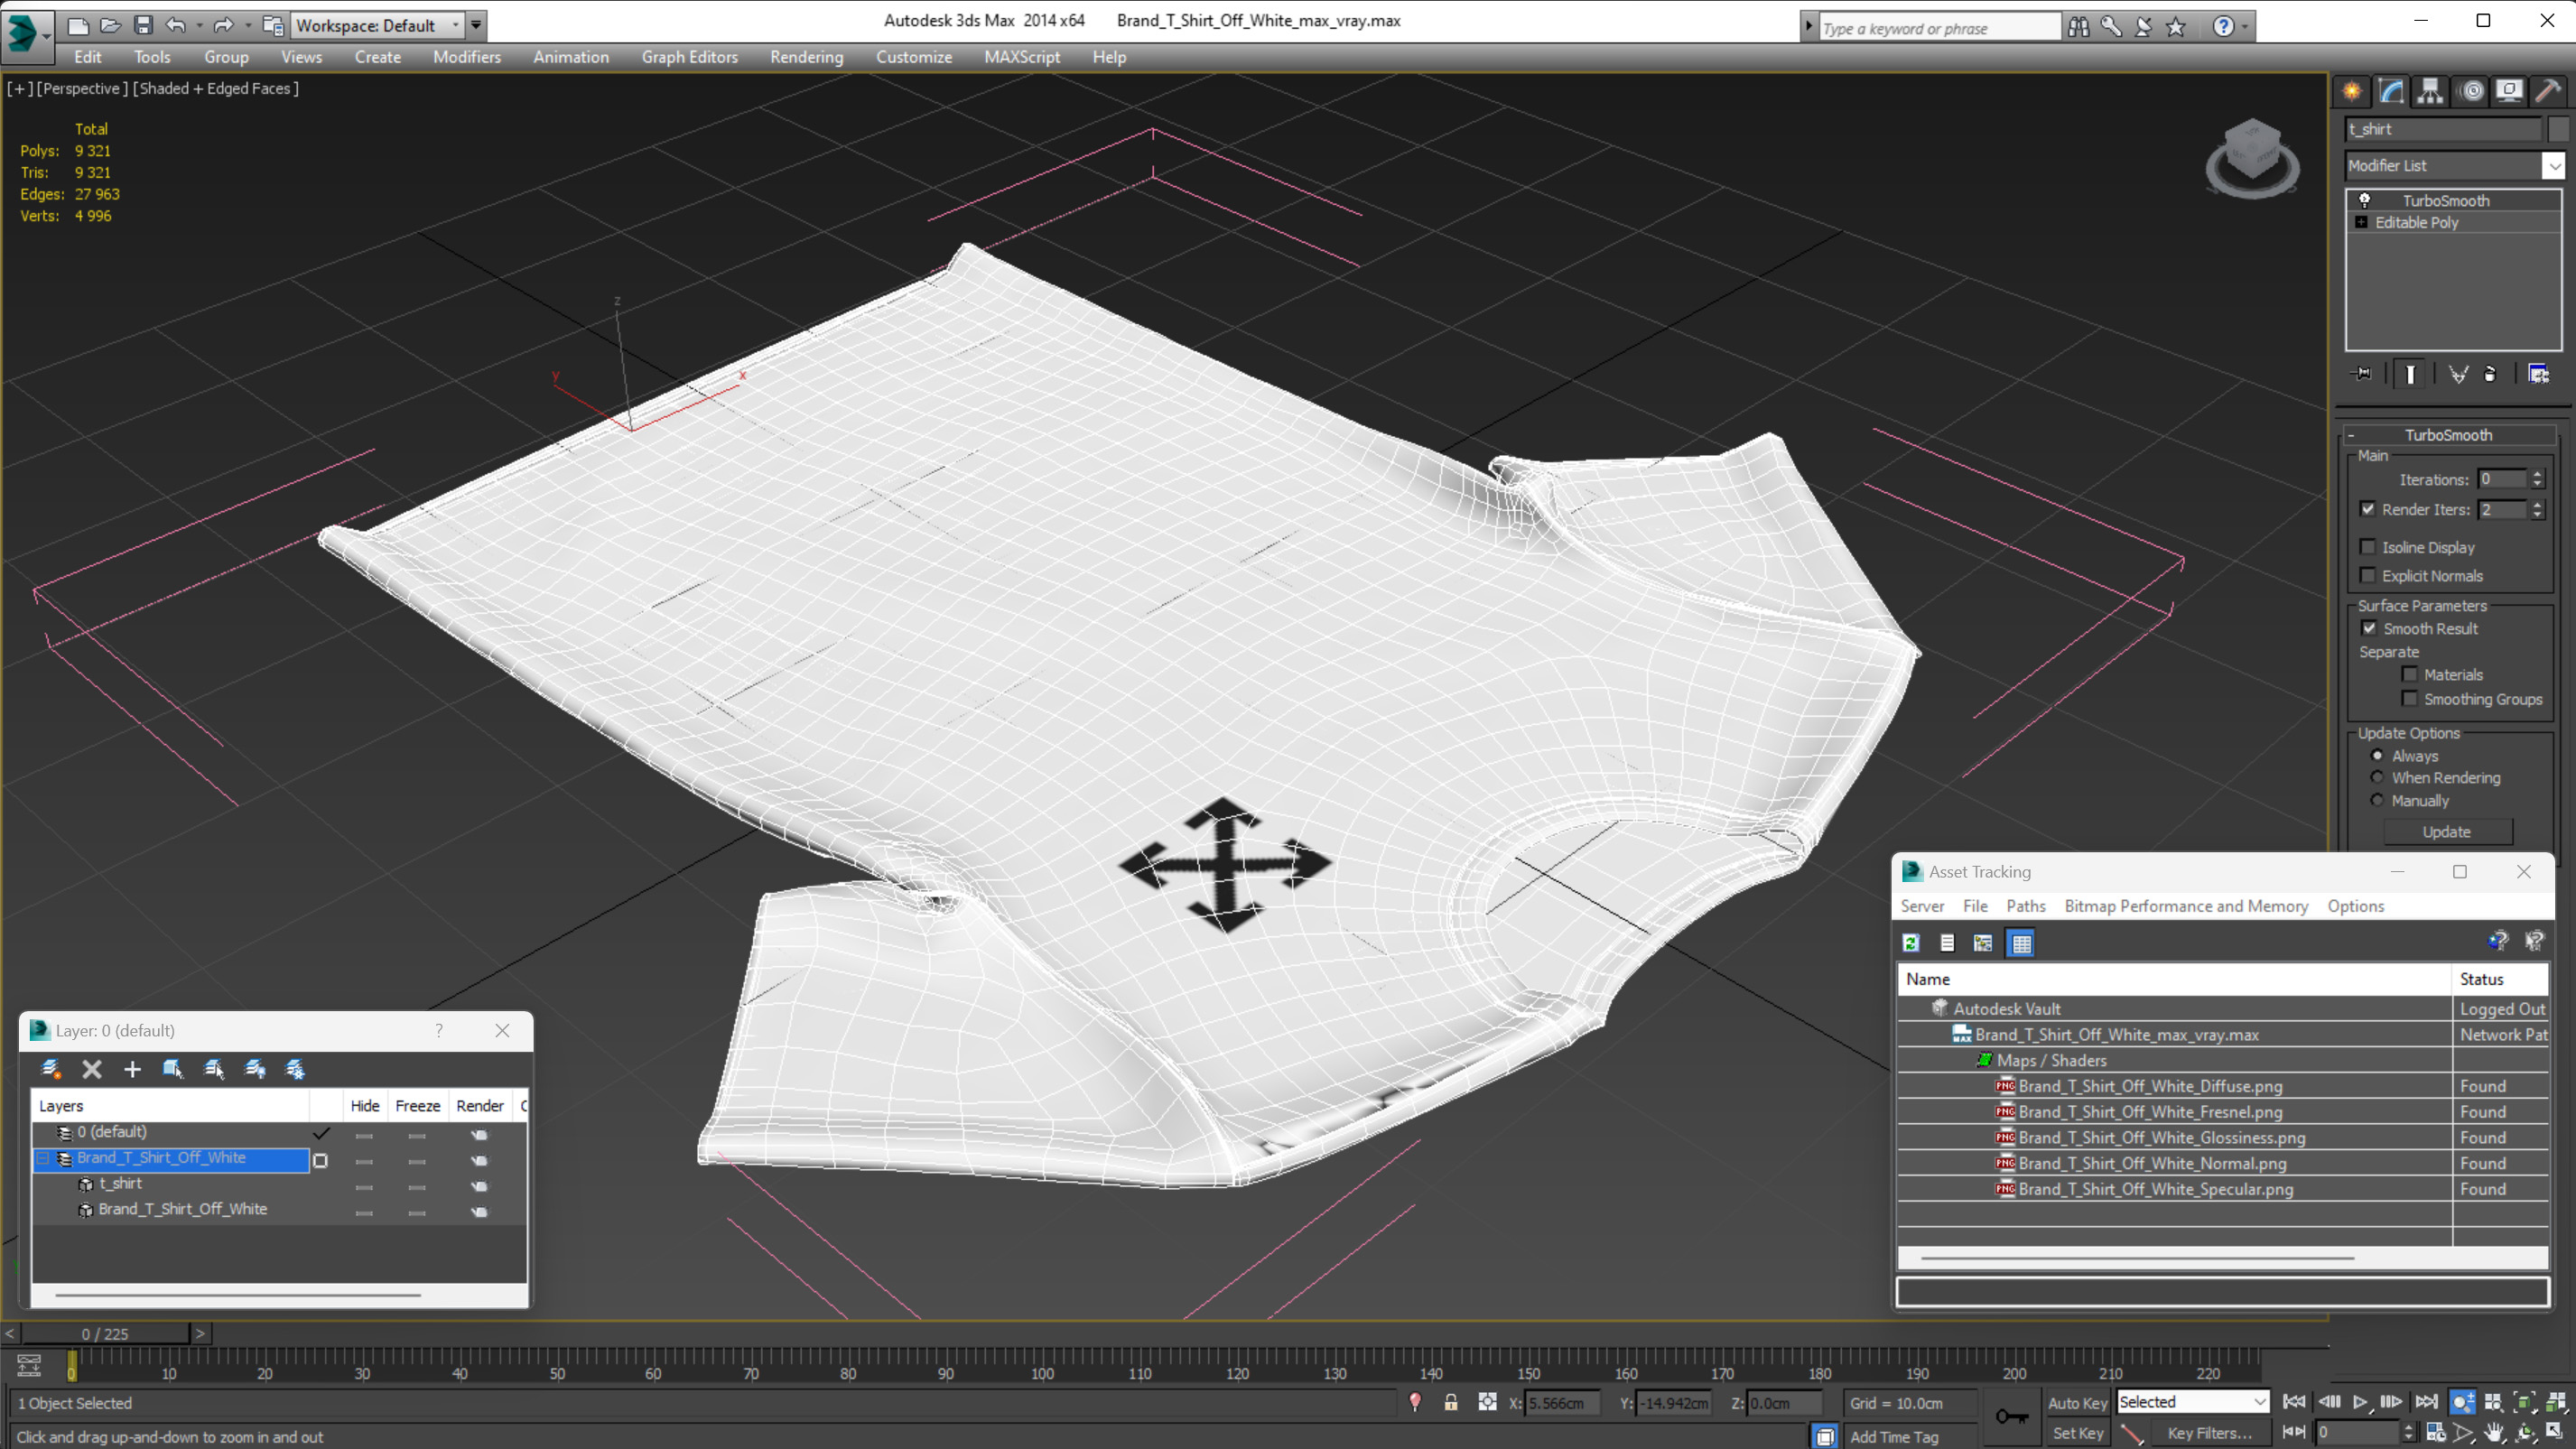Screen dimensions: 2576x1449
Task: Click the Pin Stack icon
Action: pyautogui.click(x=2362, y=374)
